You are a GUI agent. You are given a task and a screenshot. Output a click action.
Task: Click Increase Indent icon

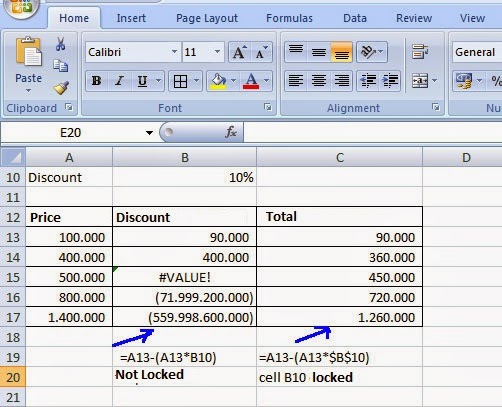coord(390,81)
